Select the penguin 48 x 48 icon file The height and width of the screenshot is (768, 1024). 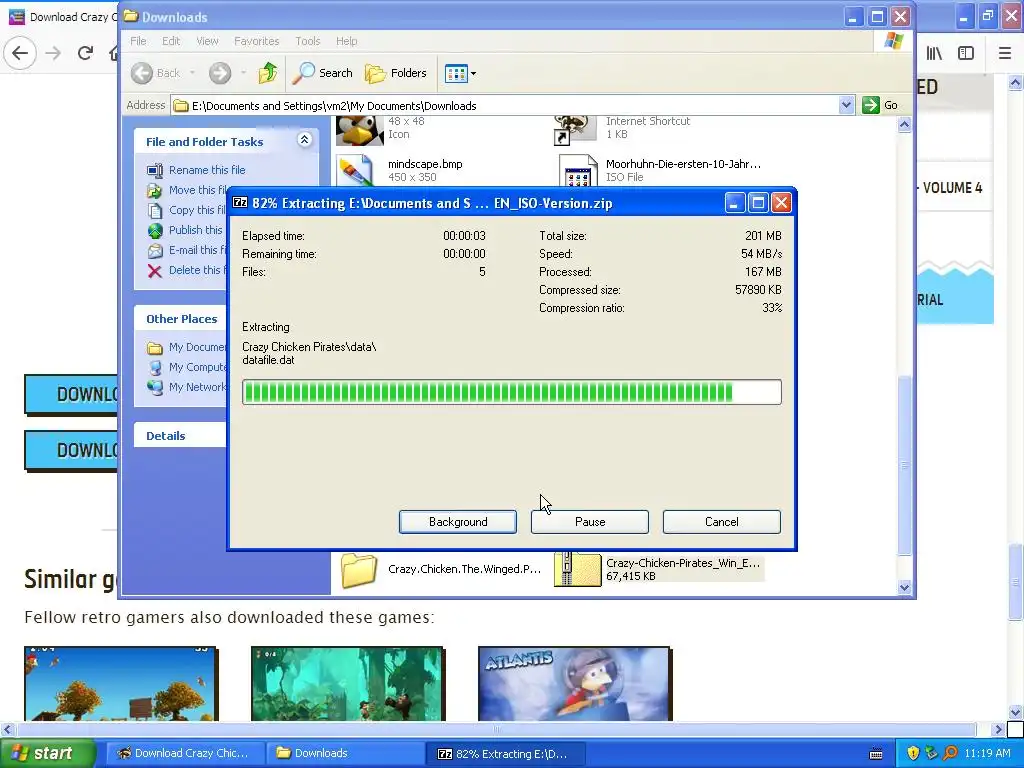tap(359, 130)
